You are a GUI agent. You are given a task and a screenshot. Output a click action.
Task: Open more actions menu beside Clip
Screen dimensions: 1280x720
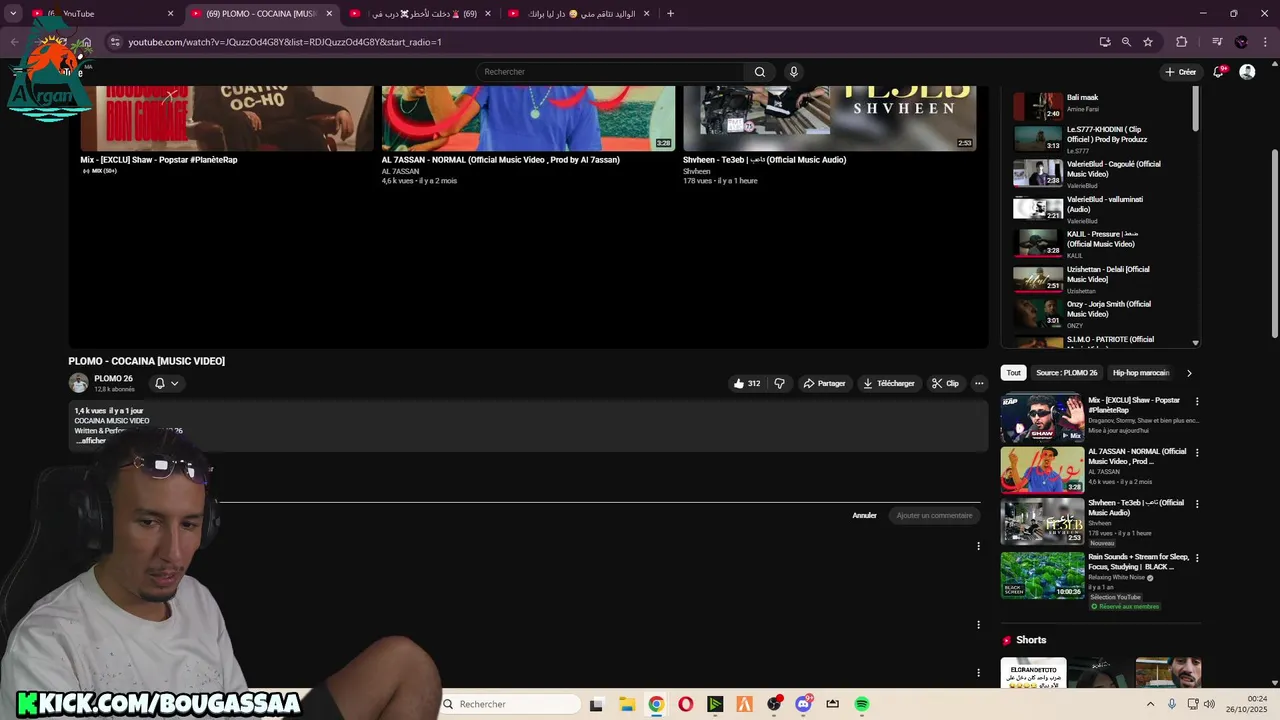click(x=979, y=383)
